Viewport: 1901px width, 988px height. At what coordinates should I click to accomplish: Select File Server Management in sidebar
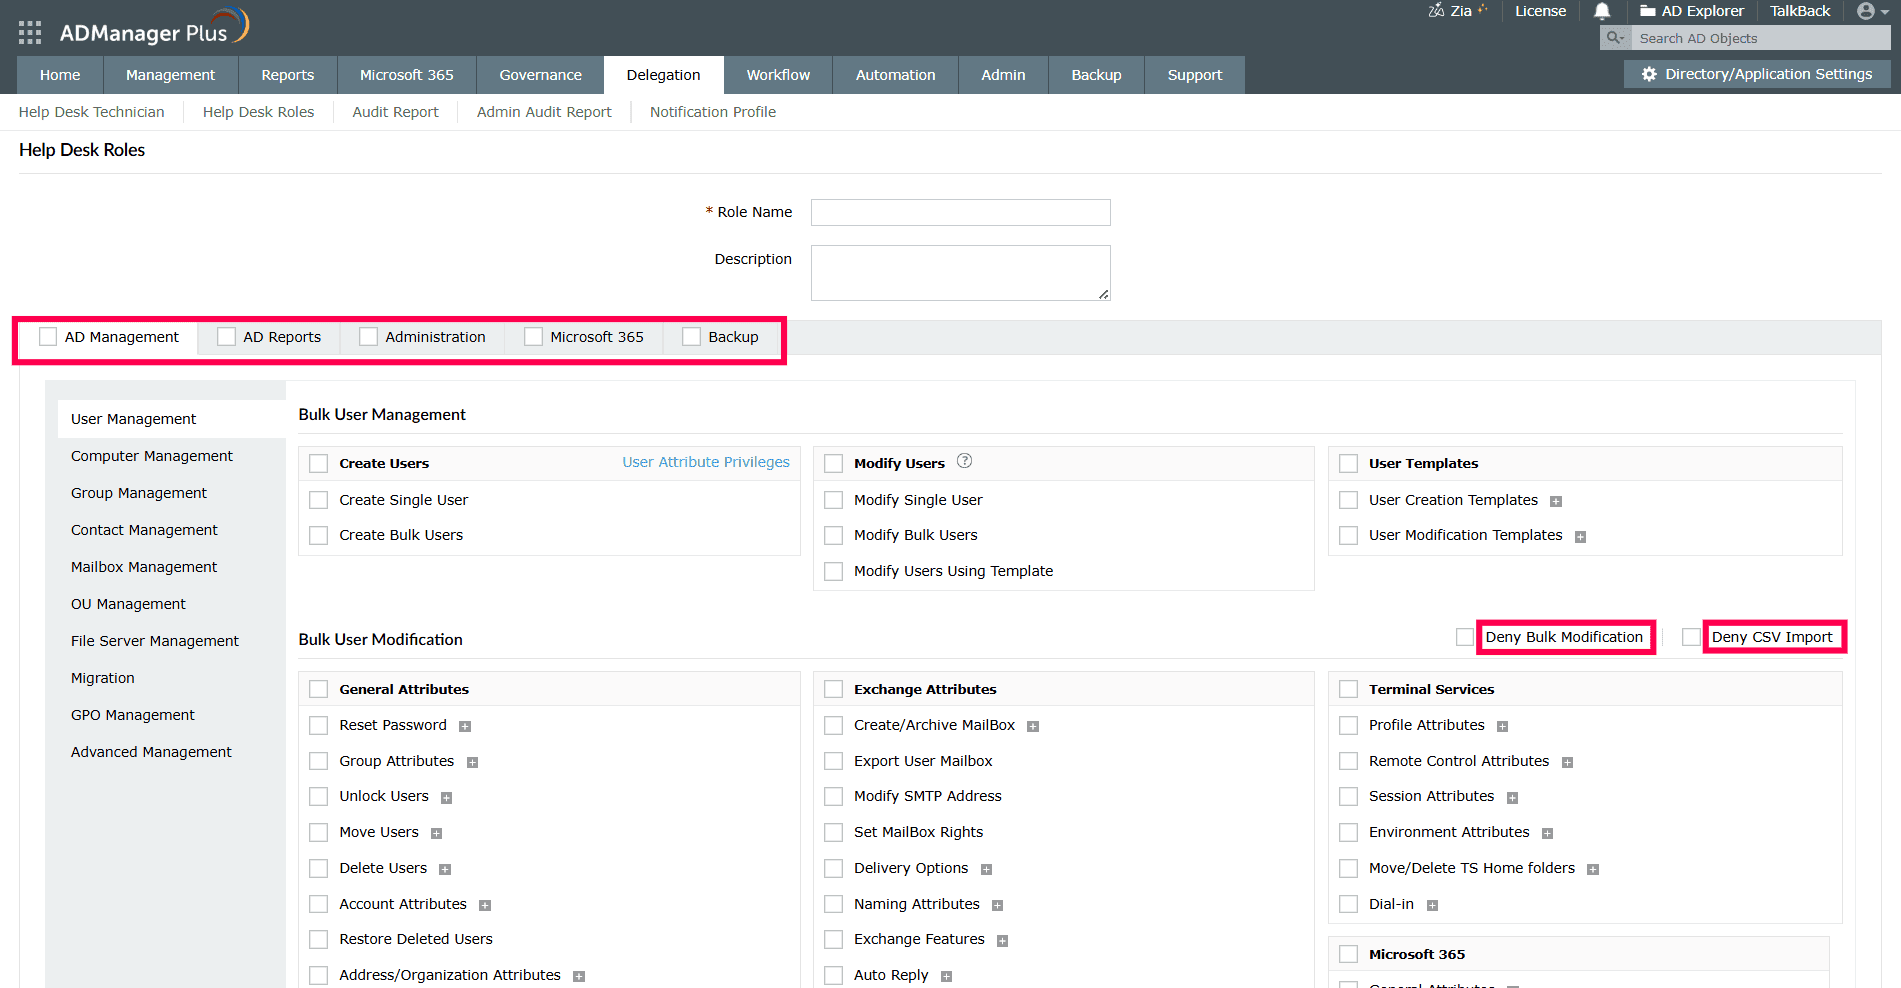coord(155,641)
